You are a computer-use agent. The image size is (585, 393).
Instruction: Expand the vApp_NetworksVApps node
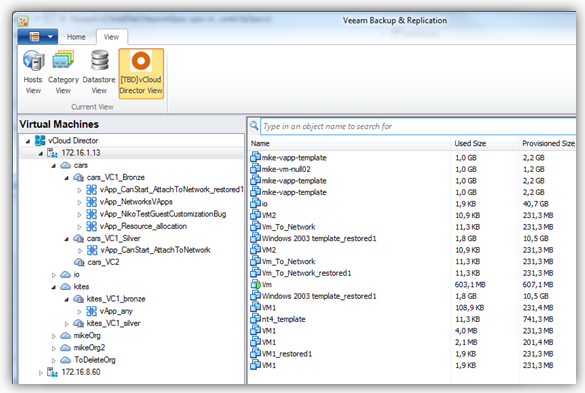point(79,203)
